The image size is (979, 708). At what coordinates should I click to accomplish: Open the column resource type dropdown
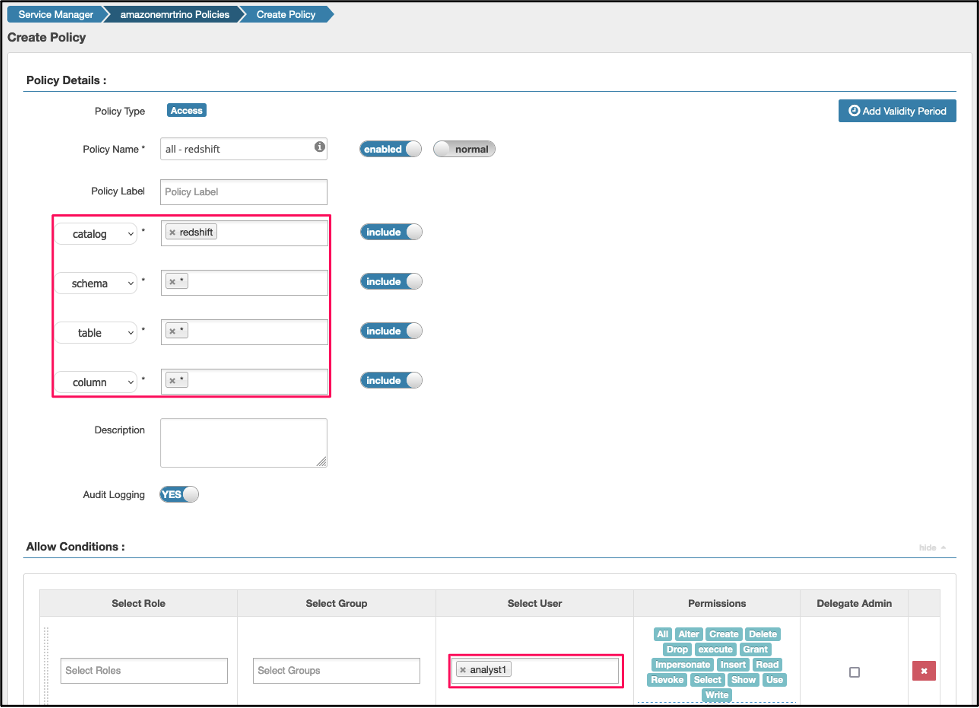[x=96, y=382]
